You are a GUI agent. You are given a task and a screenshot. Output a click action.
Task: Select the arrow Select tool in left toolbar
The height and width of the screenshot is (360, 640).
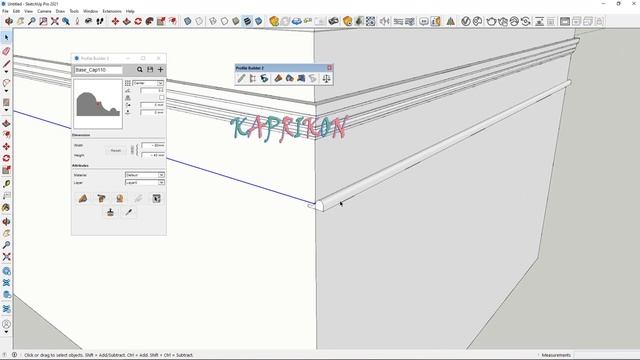[x=6, y=38]
